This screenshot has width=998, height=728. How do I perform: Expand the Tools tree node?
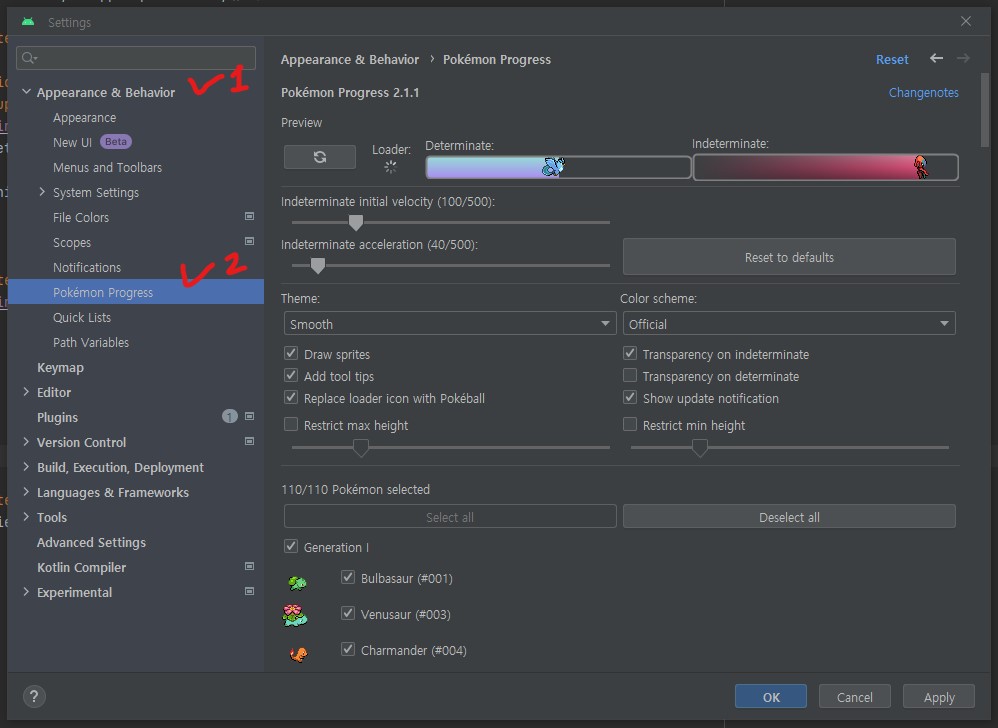pos(26,517)
